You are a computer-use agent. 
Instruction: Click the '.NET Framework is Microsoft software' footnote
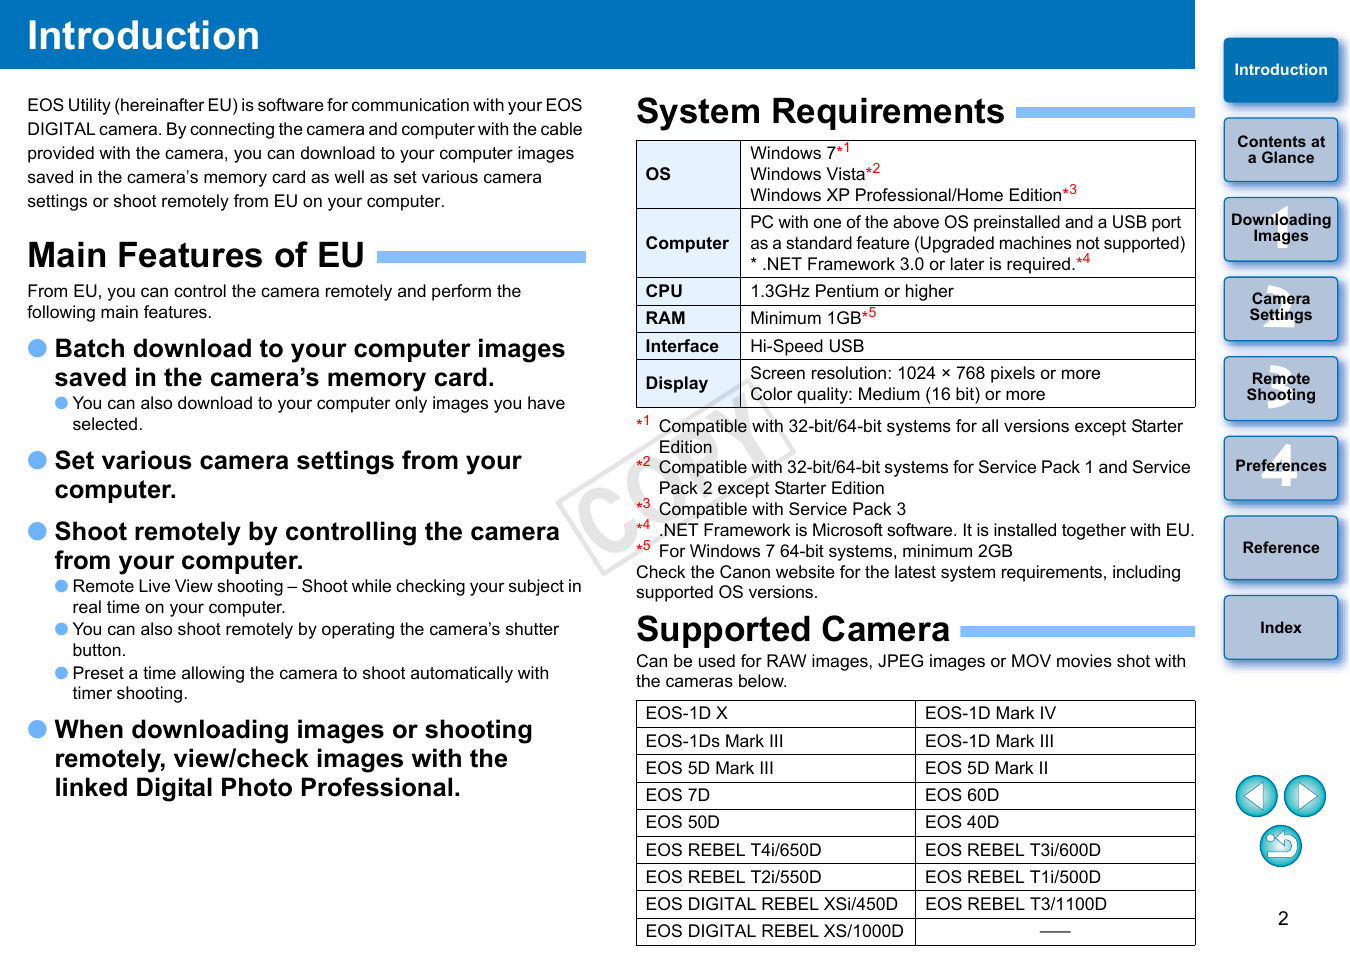click(926, 530)
